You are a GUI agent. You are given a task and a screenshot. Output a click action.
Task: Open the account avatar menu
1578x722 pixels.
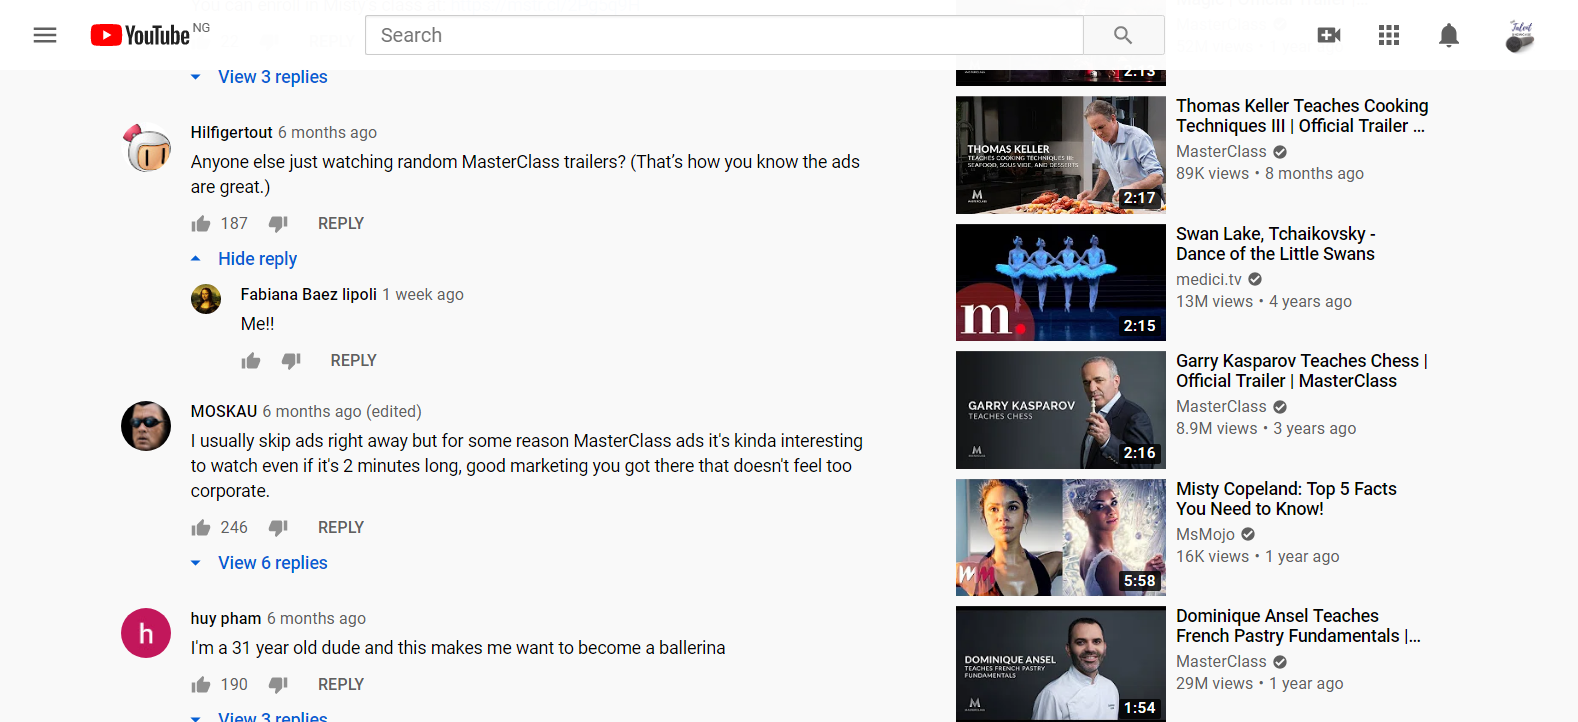[1520, 35]
